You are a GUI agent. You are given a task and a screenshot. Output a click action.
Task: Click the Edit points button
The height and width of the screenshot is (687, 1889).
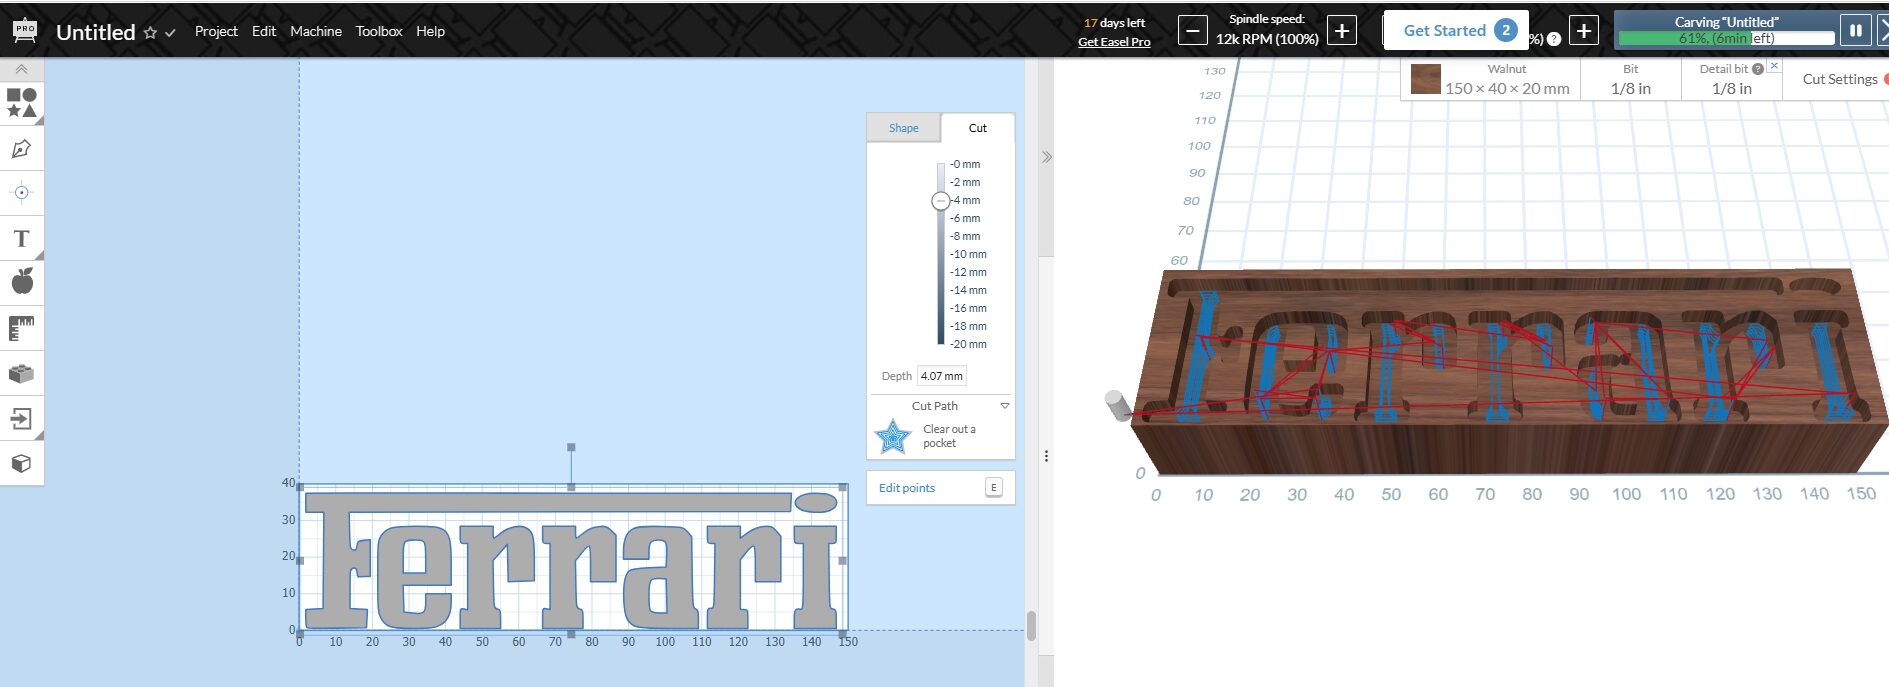point(907,488)
